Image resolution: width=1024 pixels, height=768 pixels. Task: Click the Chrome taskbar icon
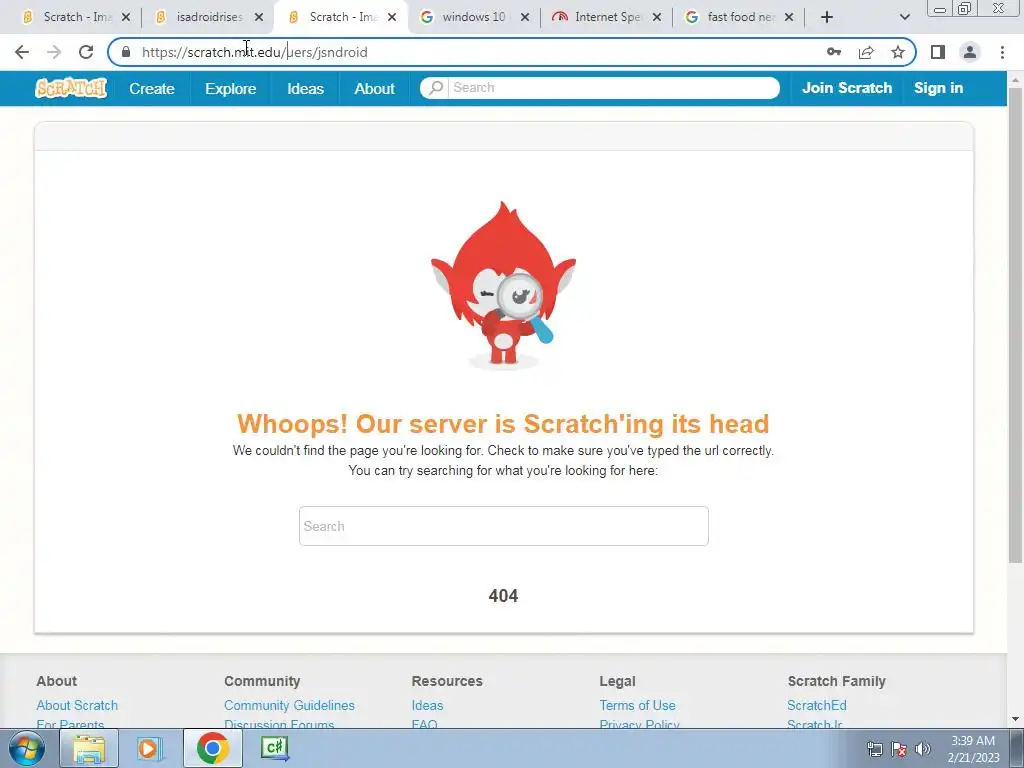[x=212, y=748]
